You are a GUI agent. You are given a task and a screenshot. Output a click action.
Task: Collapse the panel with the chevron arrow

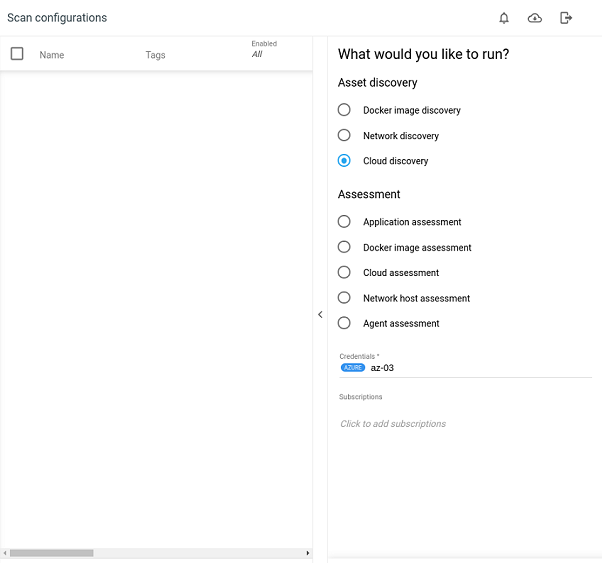pos(320,314)
